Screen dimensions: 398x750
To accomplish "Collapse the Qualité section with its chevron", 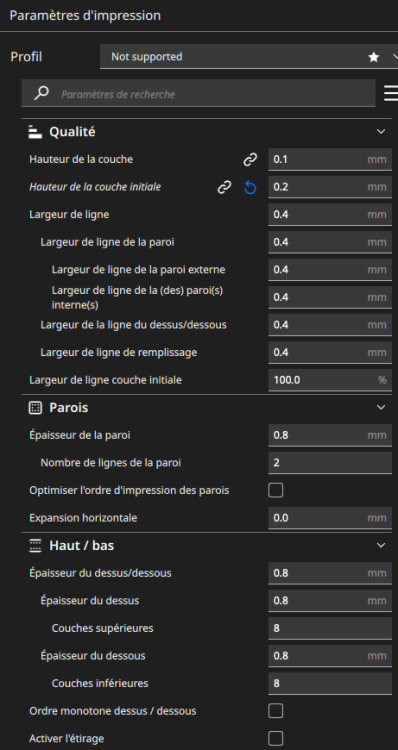I will [381, 132].
